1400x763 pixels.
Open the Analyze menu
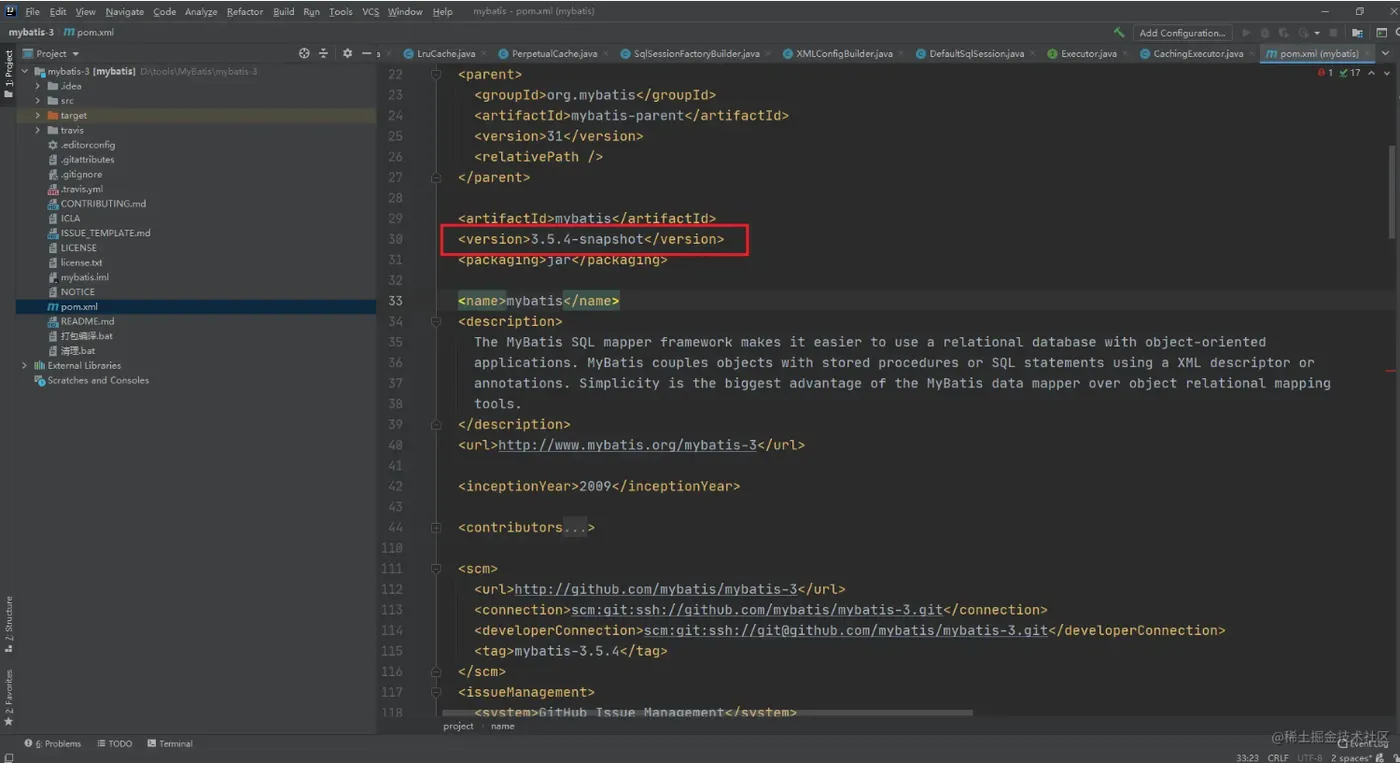(x=200, y=12)
